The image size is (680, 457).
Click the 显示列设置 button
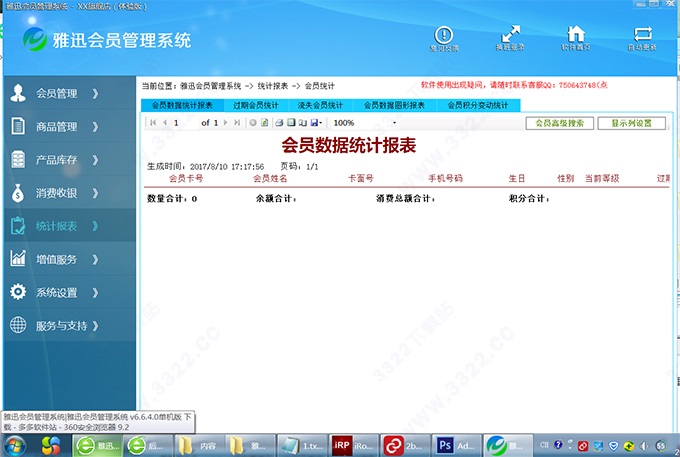[x=630, y=123]
